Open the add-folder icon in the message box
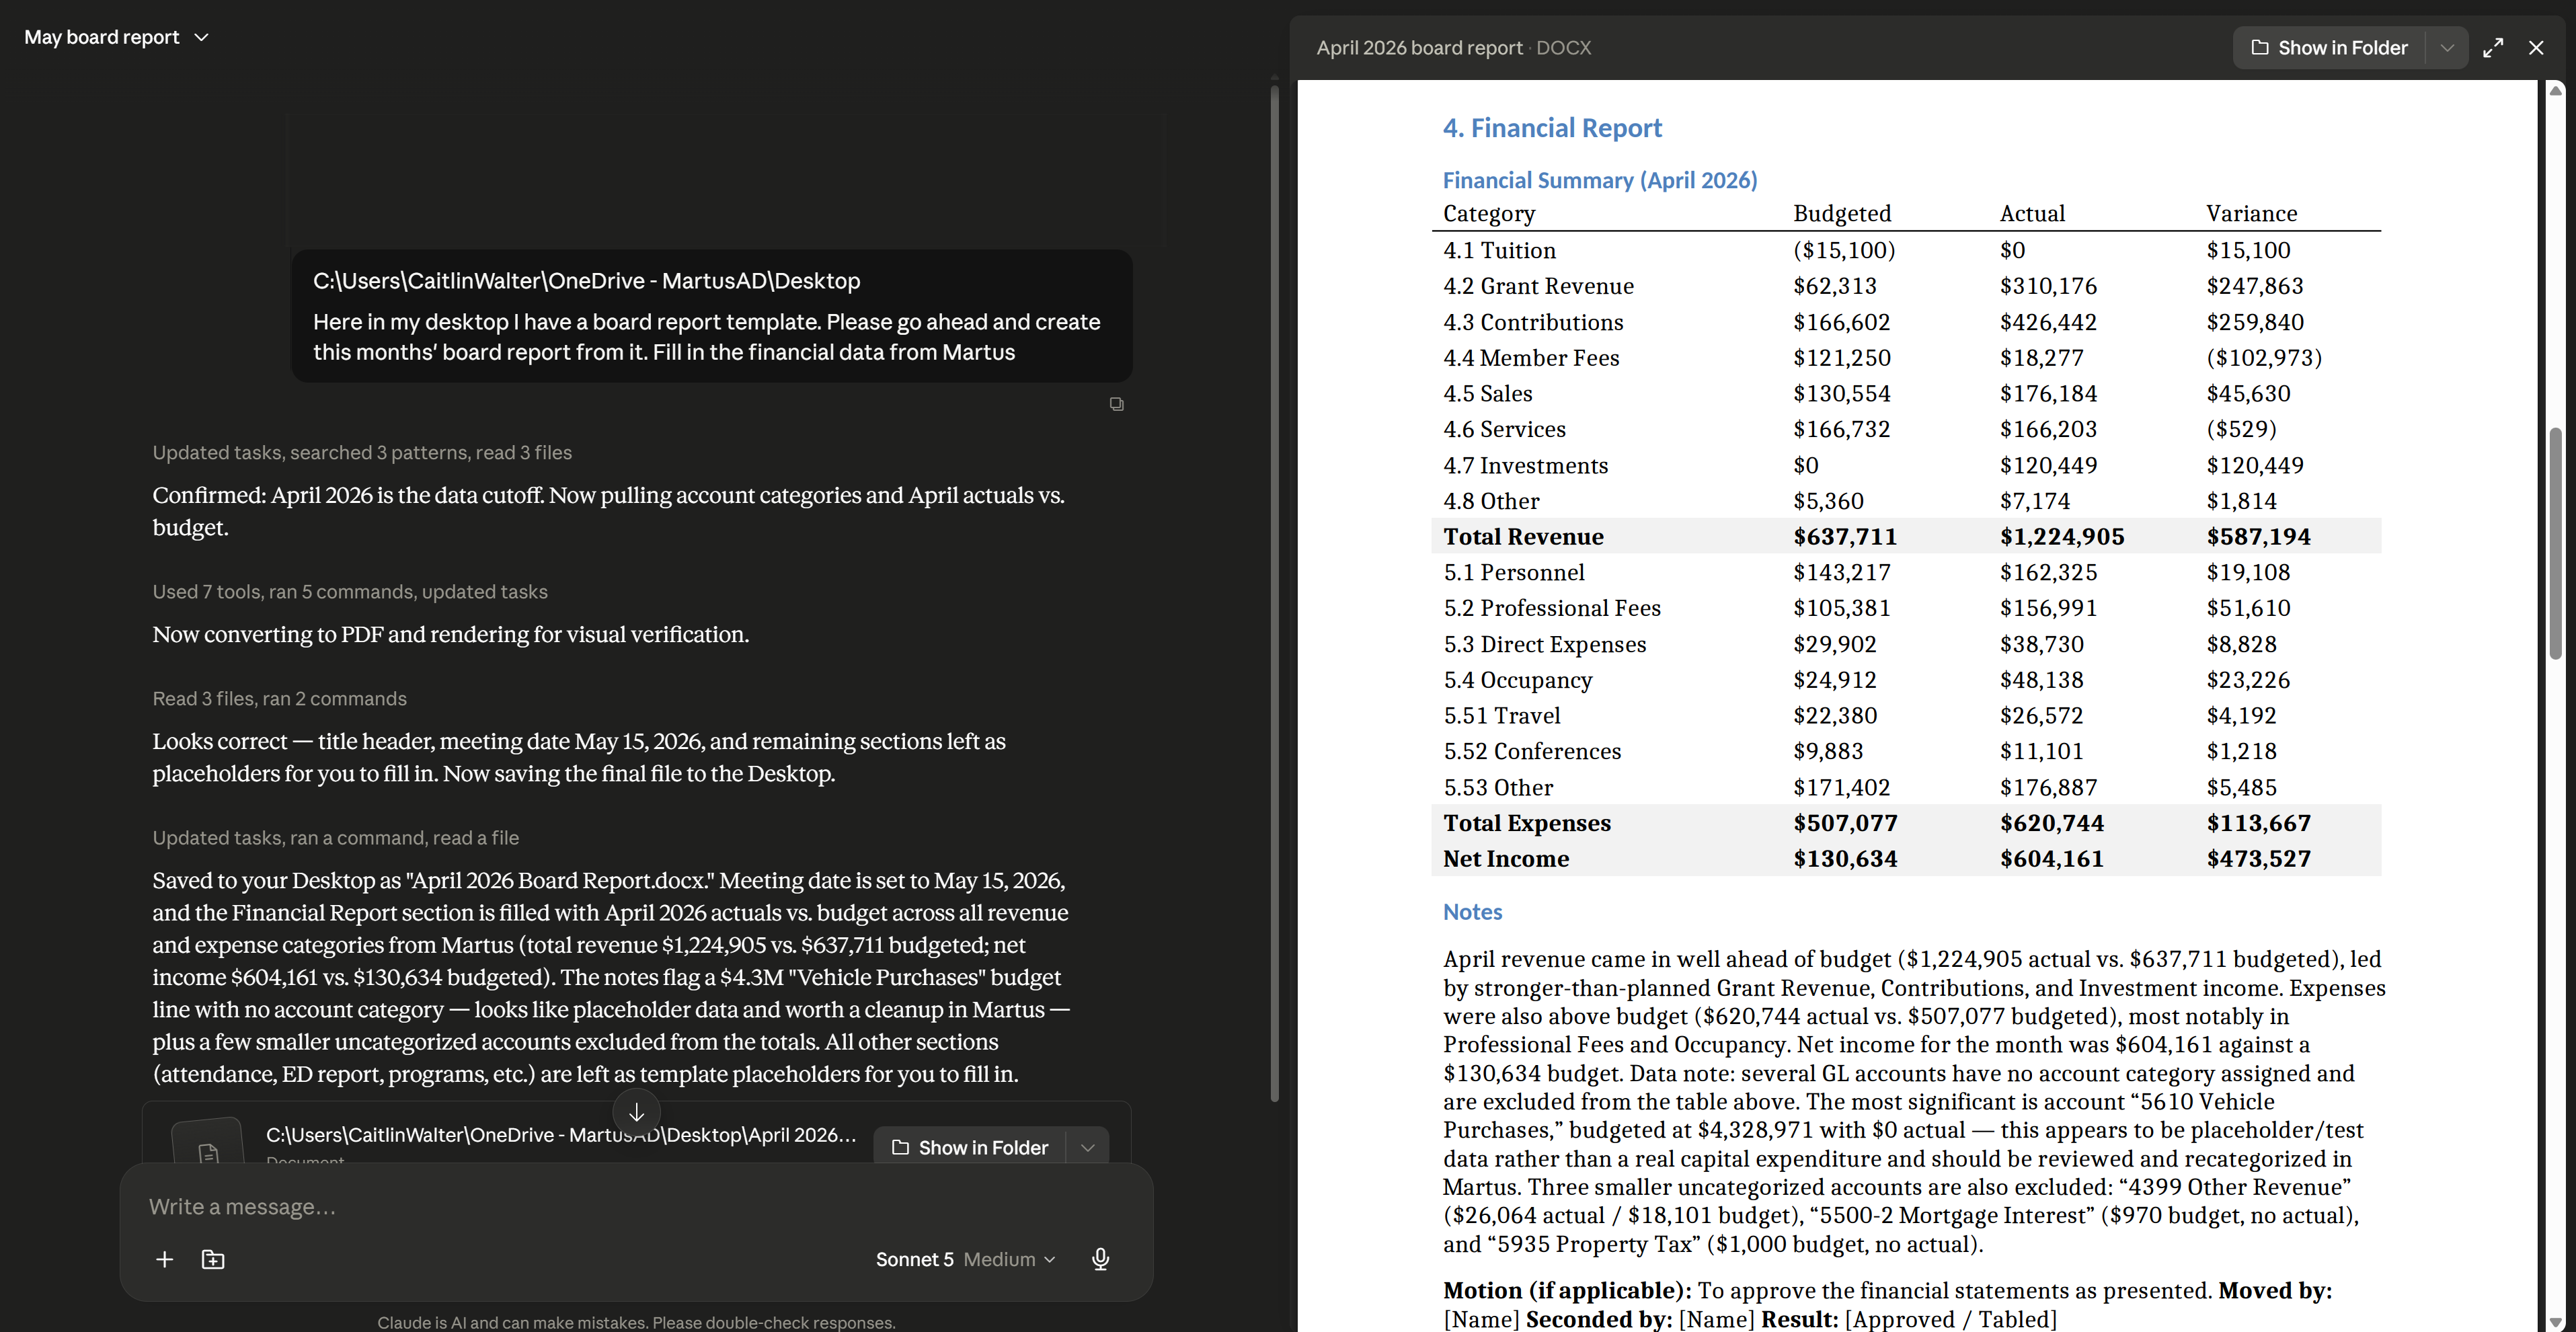The image size is (2576, 1332). pos(213,1259)
